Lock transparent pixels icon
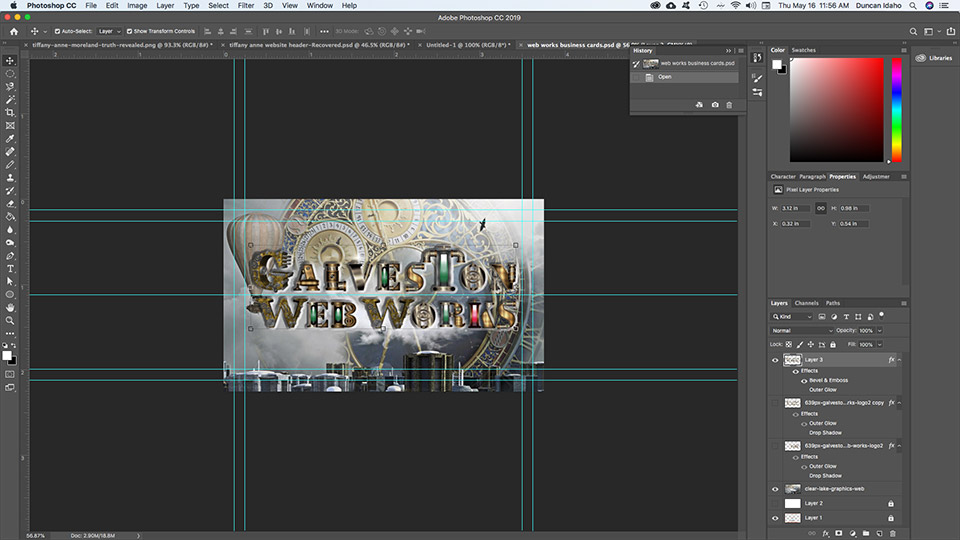 click(x=789, y=345)
